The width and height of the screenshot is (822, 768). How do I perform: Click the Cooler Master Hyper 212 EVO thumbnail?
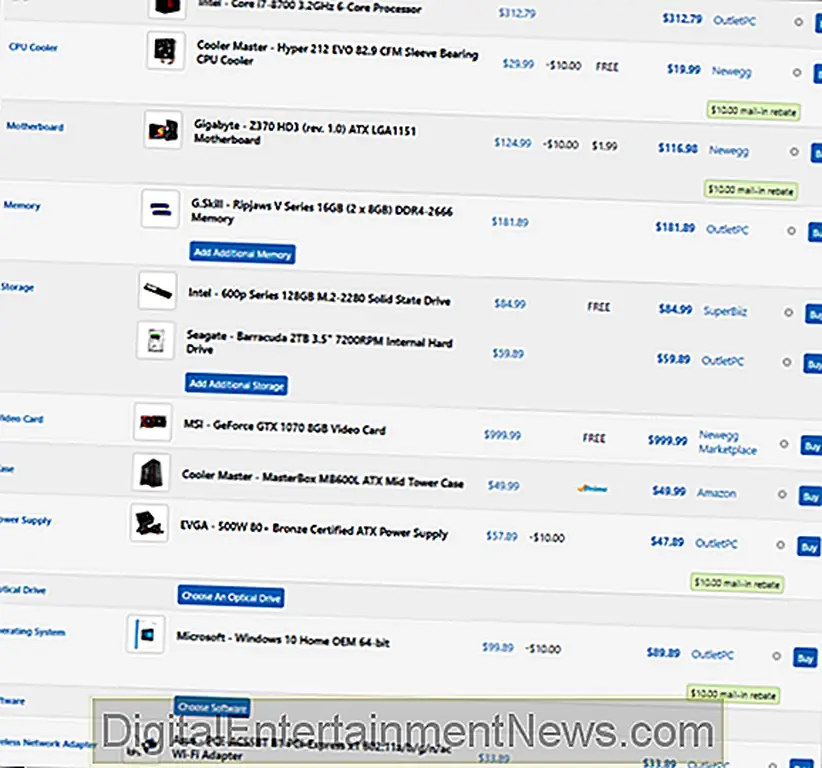(165, 51)
